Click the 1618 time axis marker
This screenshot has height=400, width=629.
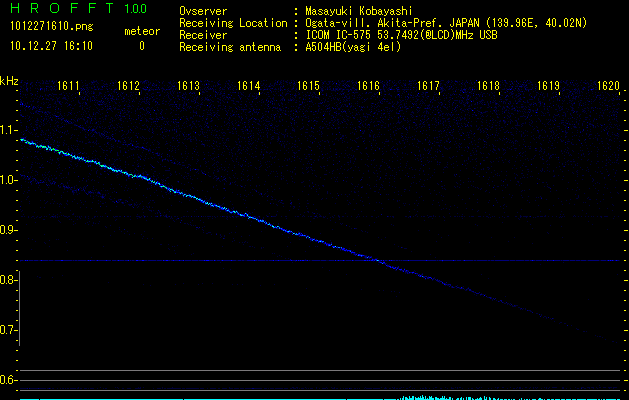click(488, 86)
